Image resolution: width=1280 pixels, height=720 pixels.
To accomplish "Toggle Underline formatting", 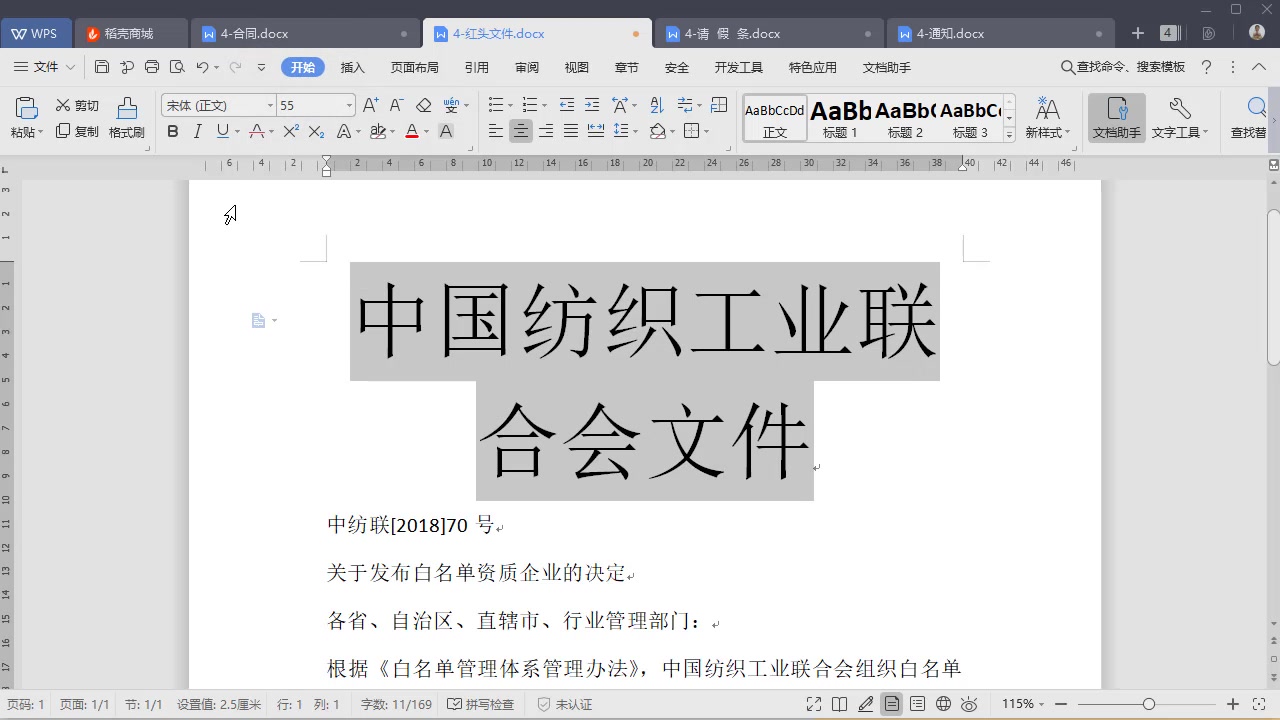I will tap(222, 131).
